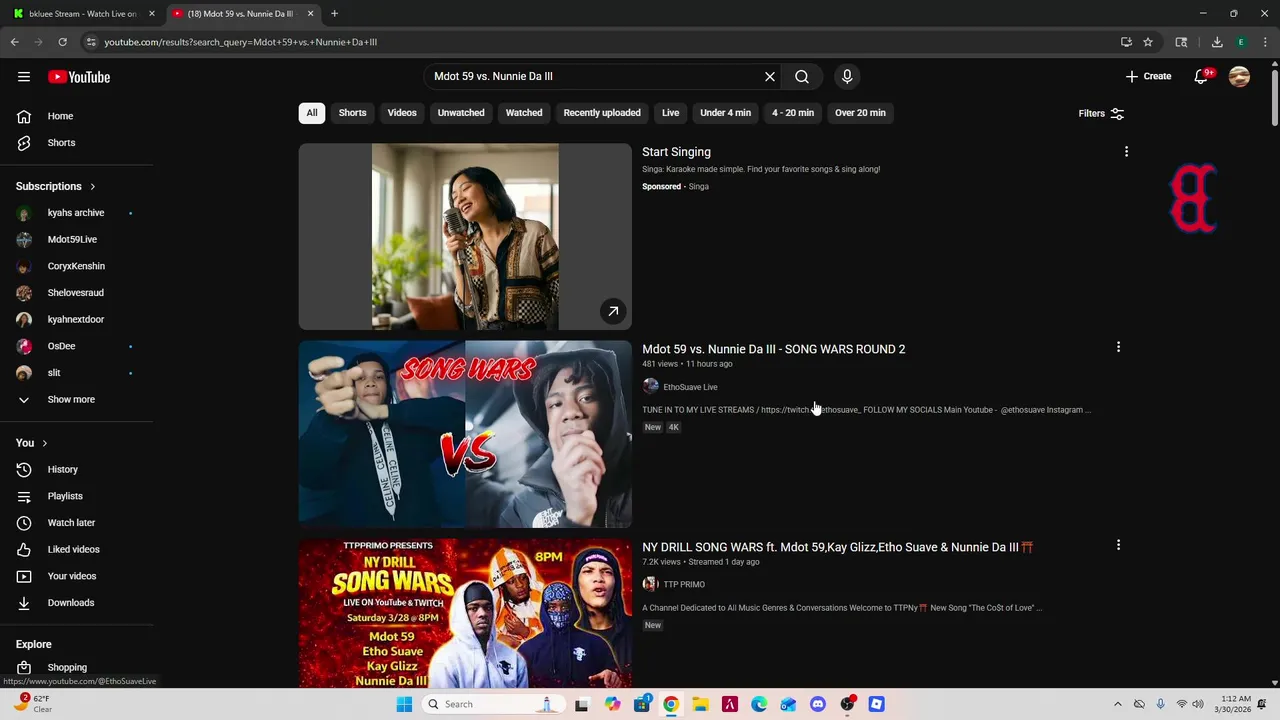Open more options for Start Singing ad
1280x720 pixels.
click(1126, 151)
